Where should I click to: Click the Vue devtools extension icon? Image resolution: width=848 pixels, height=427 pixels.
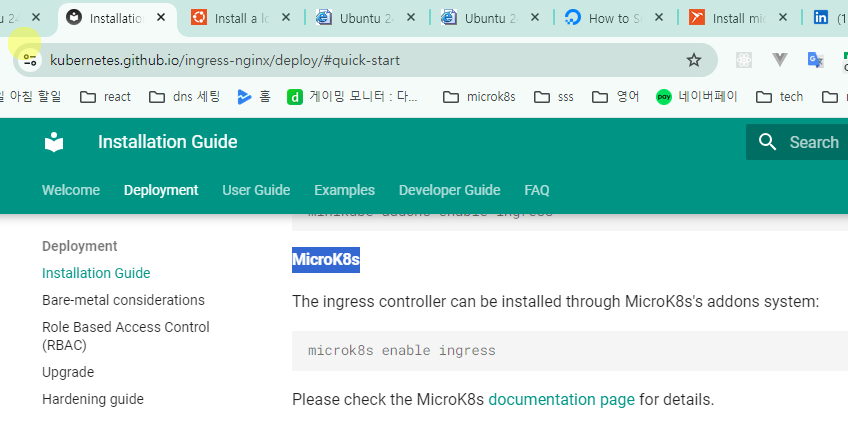pos(779,60)
